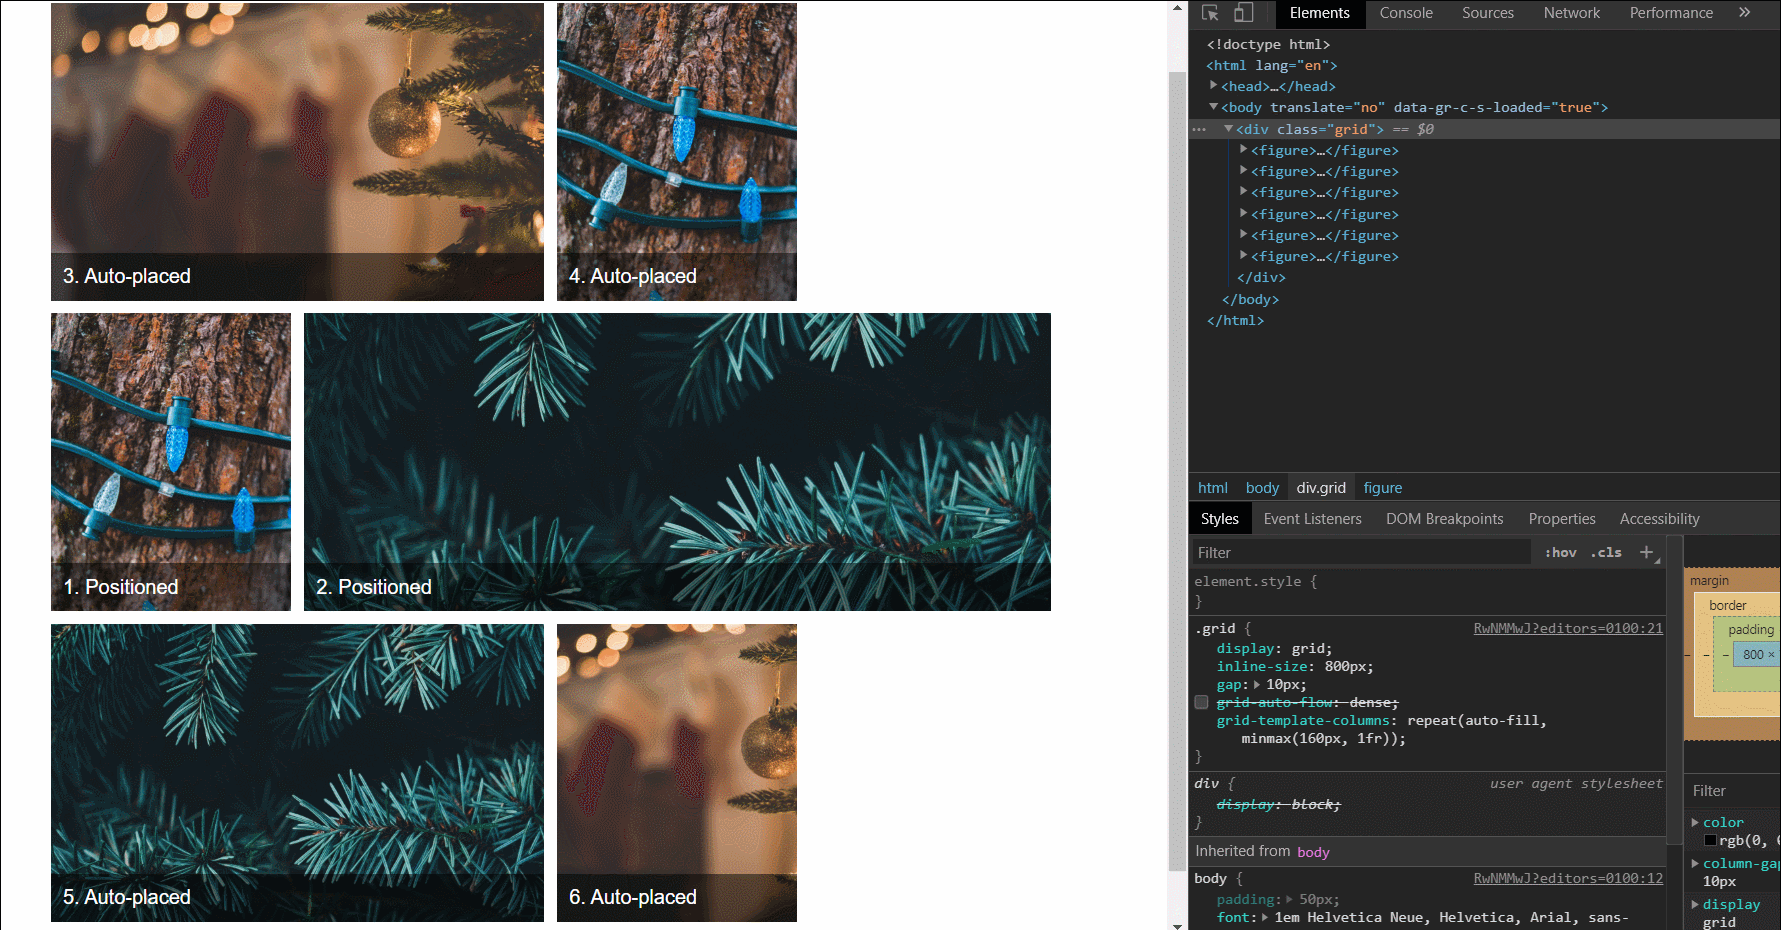1781x930 pixels.
Task: Click the '800 ×' content box dimensions
Action: pyautogui.click(x=1758, y=655)
